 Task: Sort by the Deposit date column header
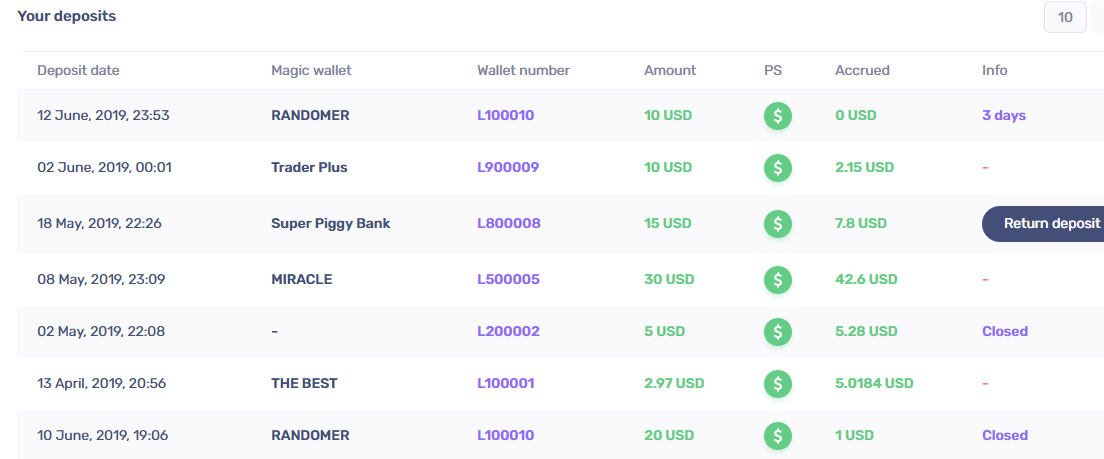[x=78, y=70]
